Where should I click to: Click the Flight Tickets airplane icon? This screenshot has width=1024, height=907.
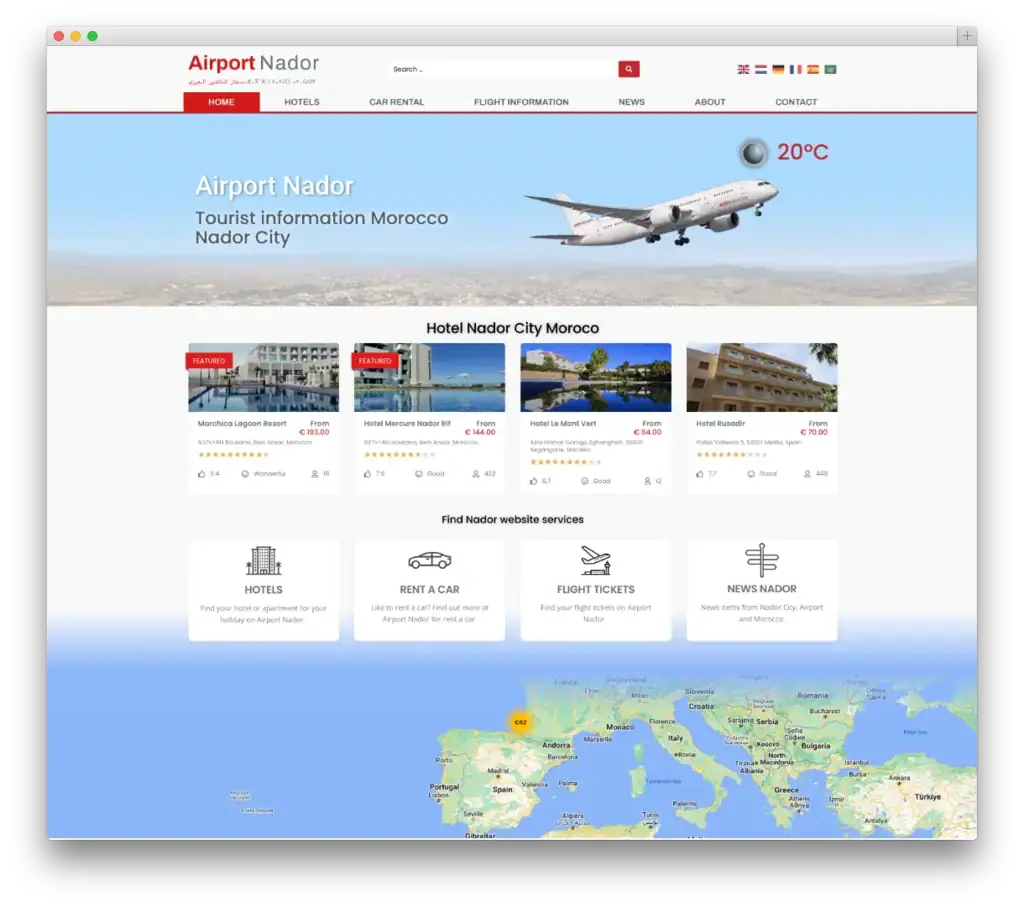click(596, 560)
